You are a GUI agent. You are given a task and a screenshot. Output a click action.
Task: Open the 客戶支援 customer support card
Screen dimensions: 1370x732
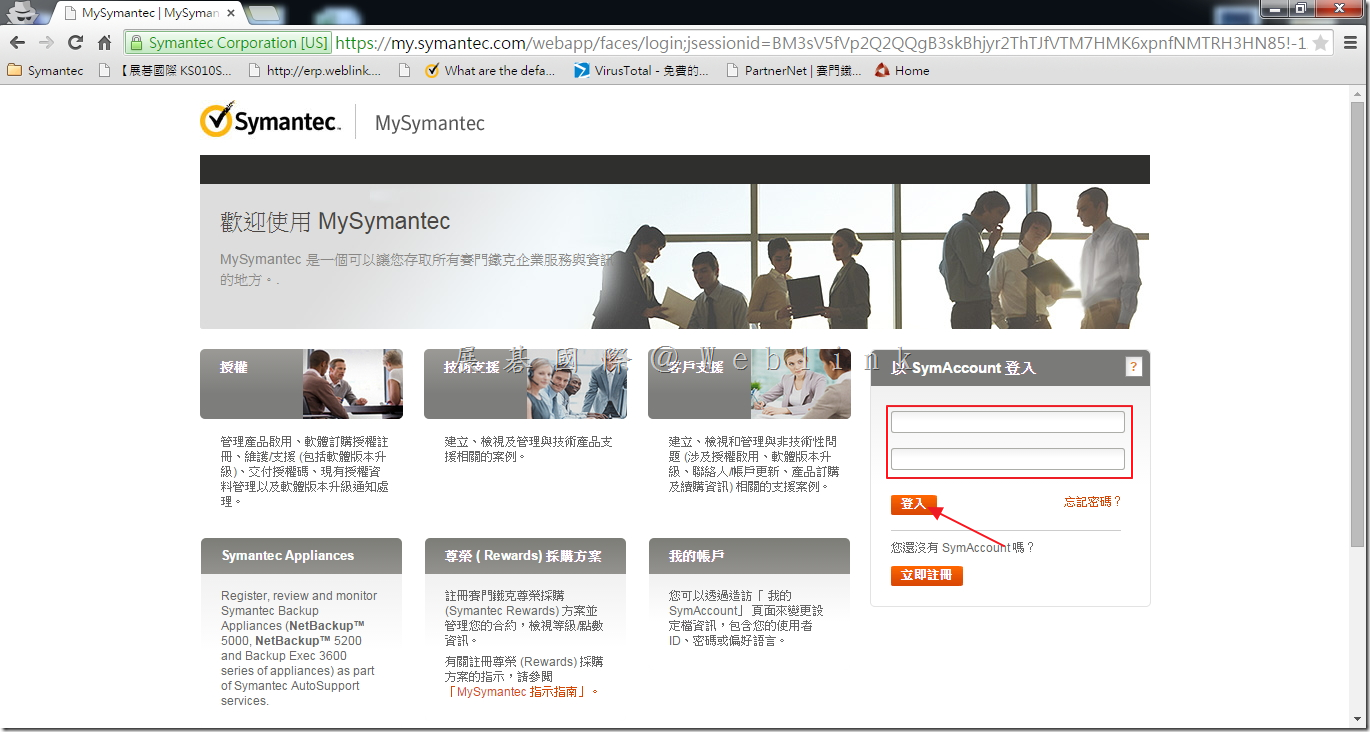click(749, 384)
